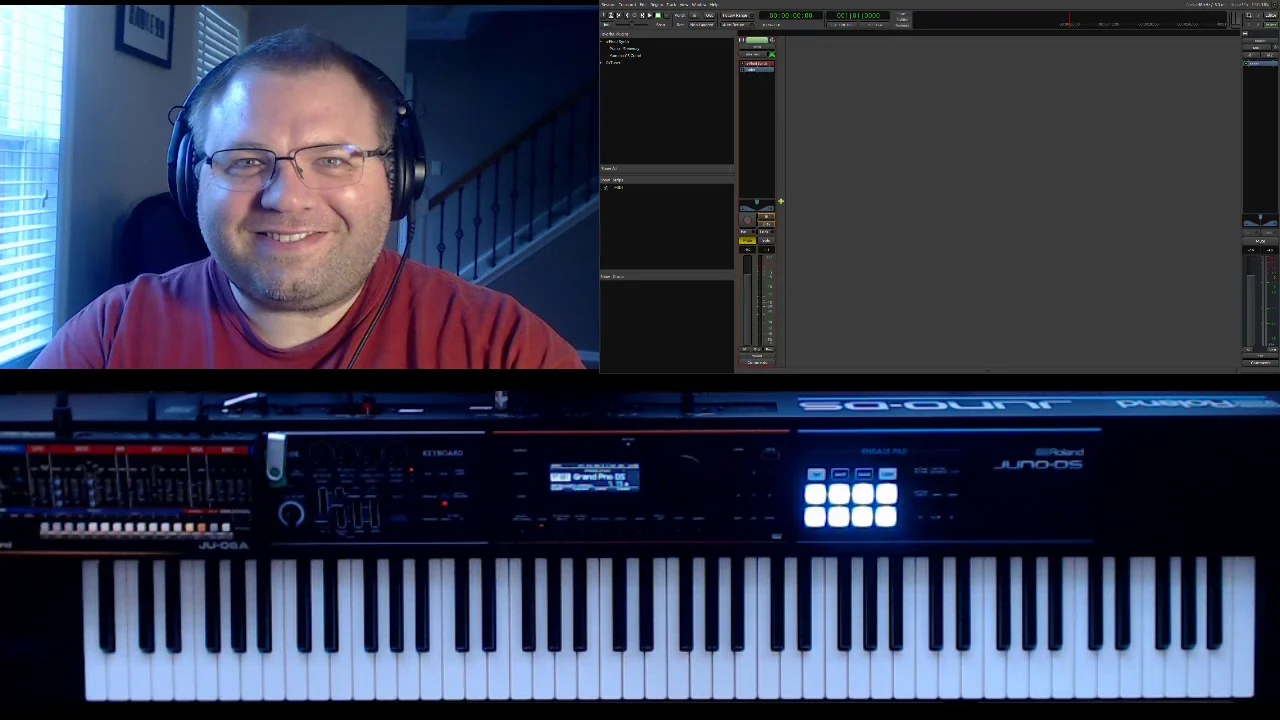This screenshot has width=1280, height=720.
Task: Toggle Solo on the MIDI mixer strip
Action: (766, 240)
